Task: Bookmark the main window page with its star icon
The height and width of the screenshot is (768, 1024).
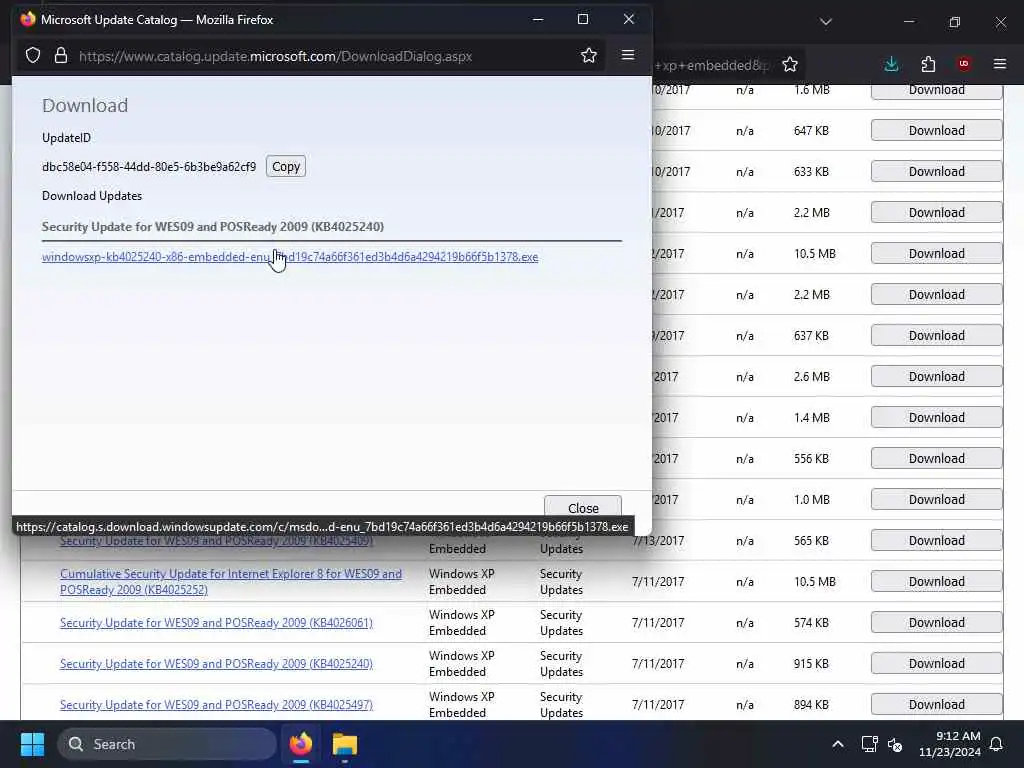Action: coord(790,64)
